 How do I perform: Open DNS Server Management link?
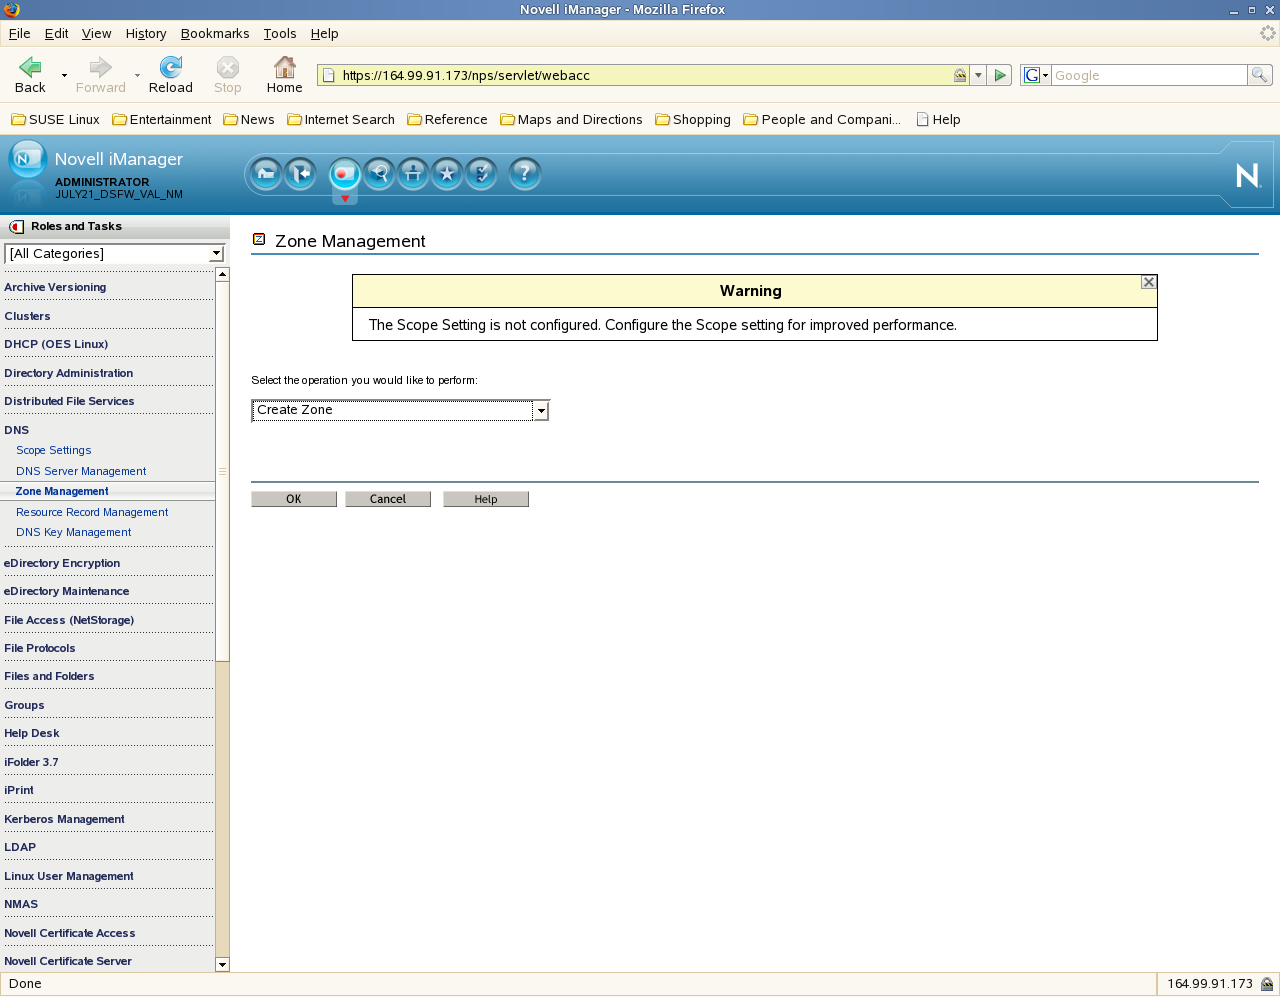tap(81, 471)
